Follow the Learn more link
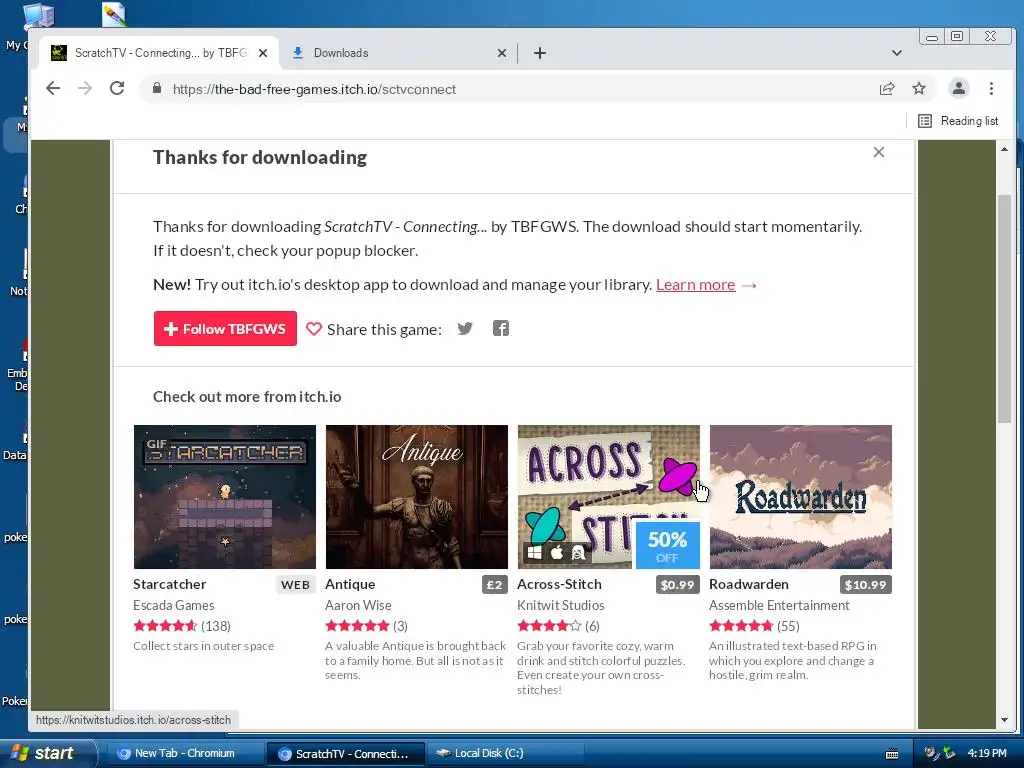 pos(696,285)
